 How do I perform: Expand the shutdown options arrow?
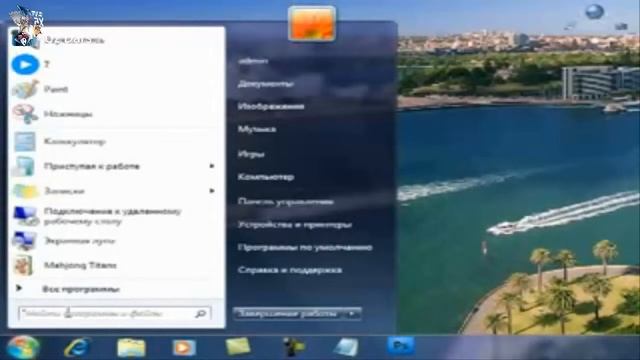click(352, 313)
